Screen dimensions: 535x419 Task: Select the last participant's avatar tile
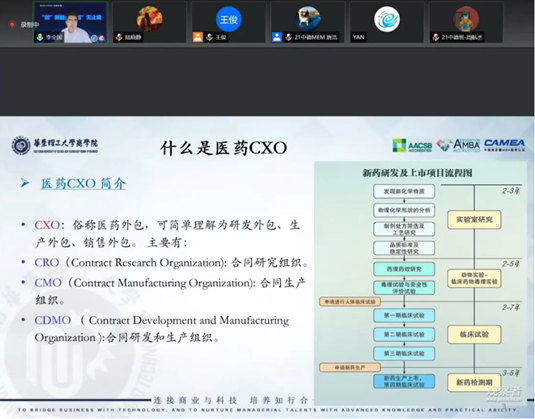coord(466,23)
